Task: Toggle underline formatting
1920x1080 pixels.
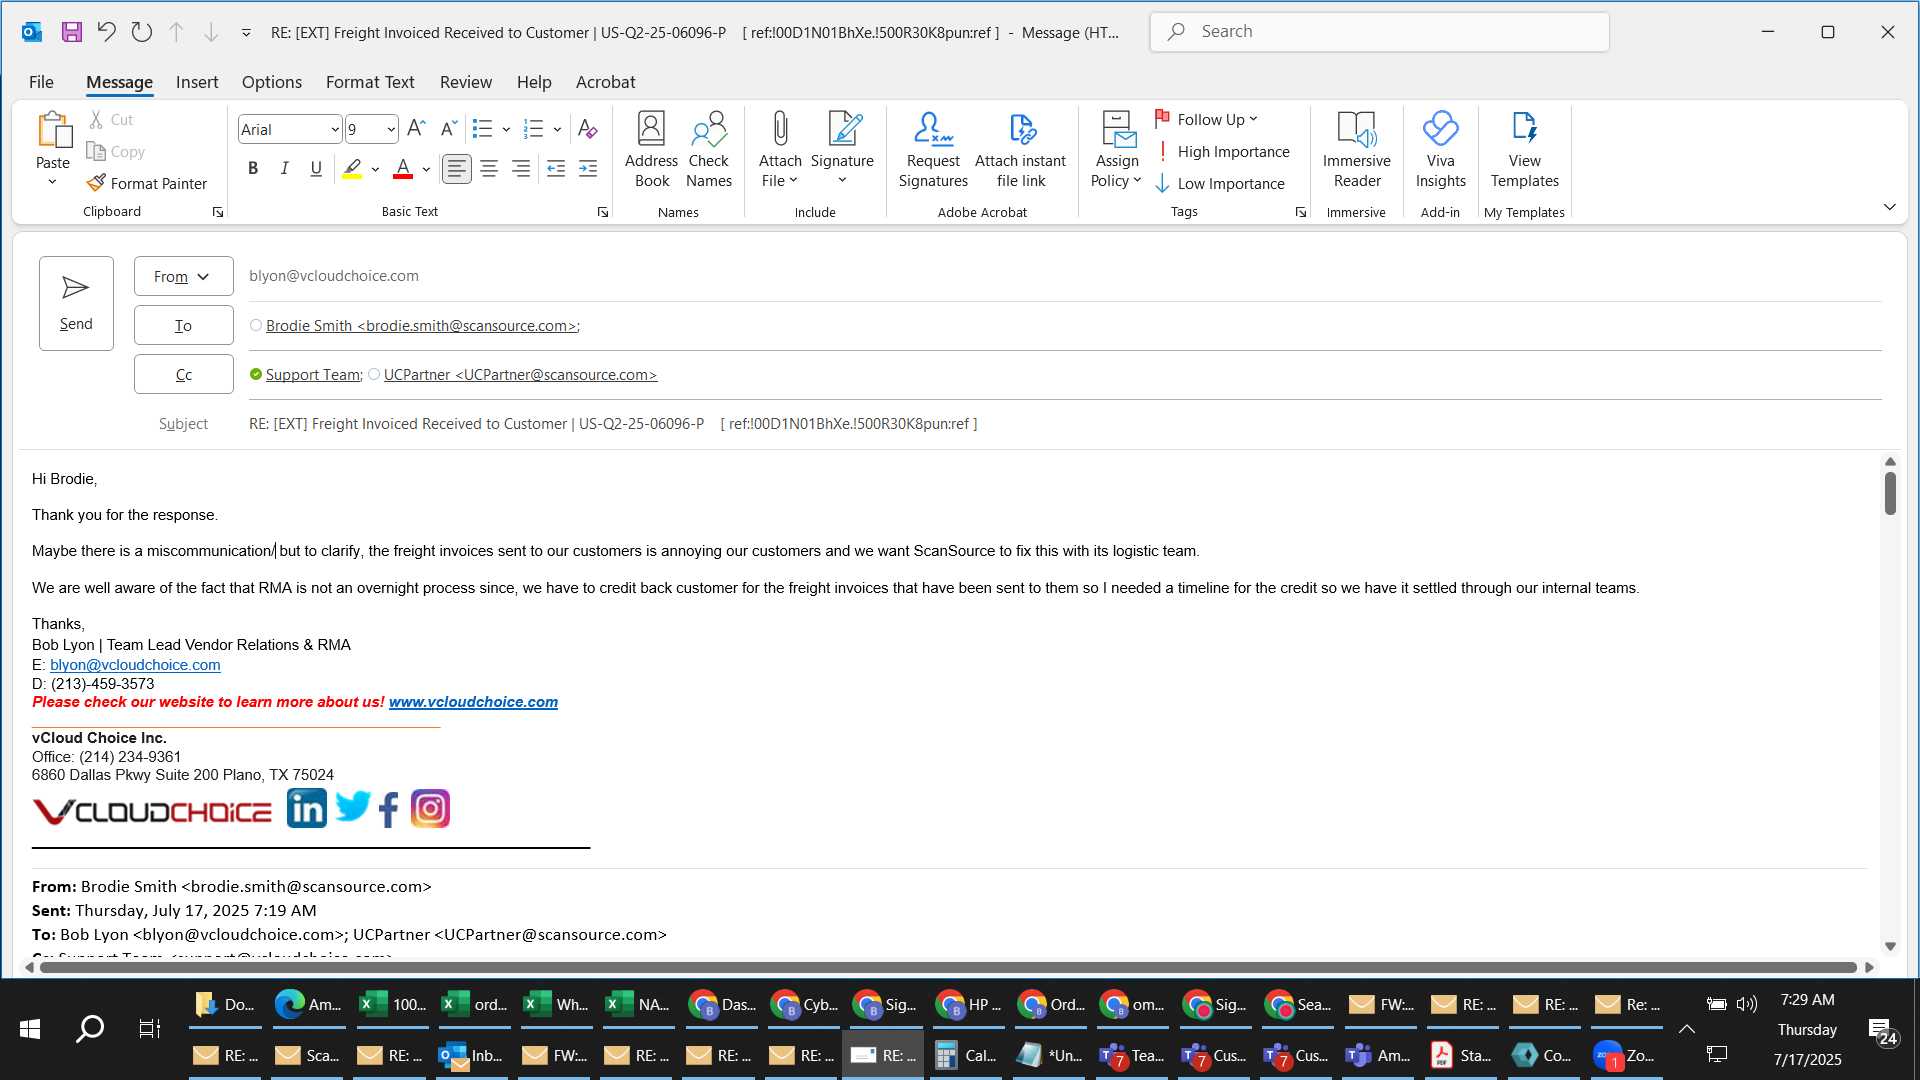Action: (316, 168)
